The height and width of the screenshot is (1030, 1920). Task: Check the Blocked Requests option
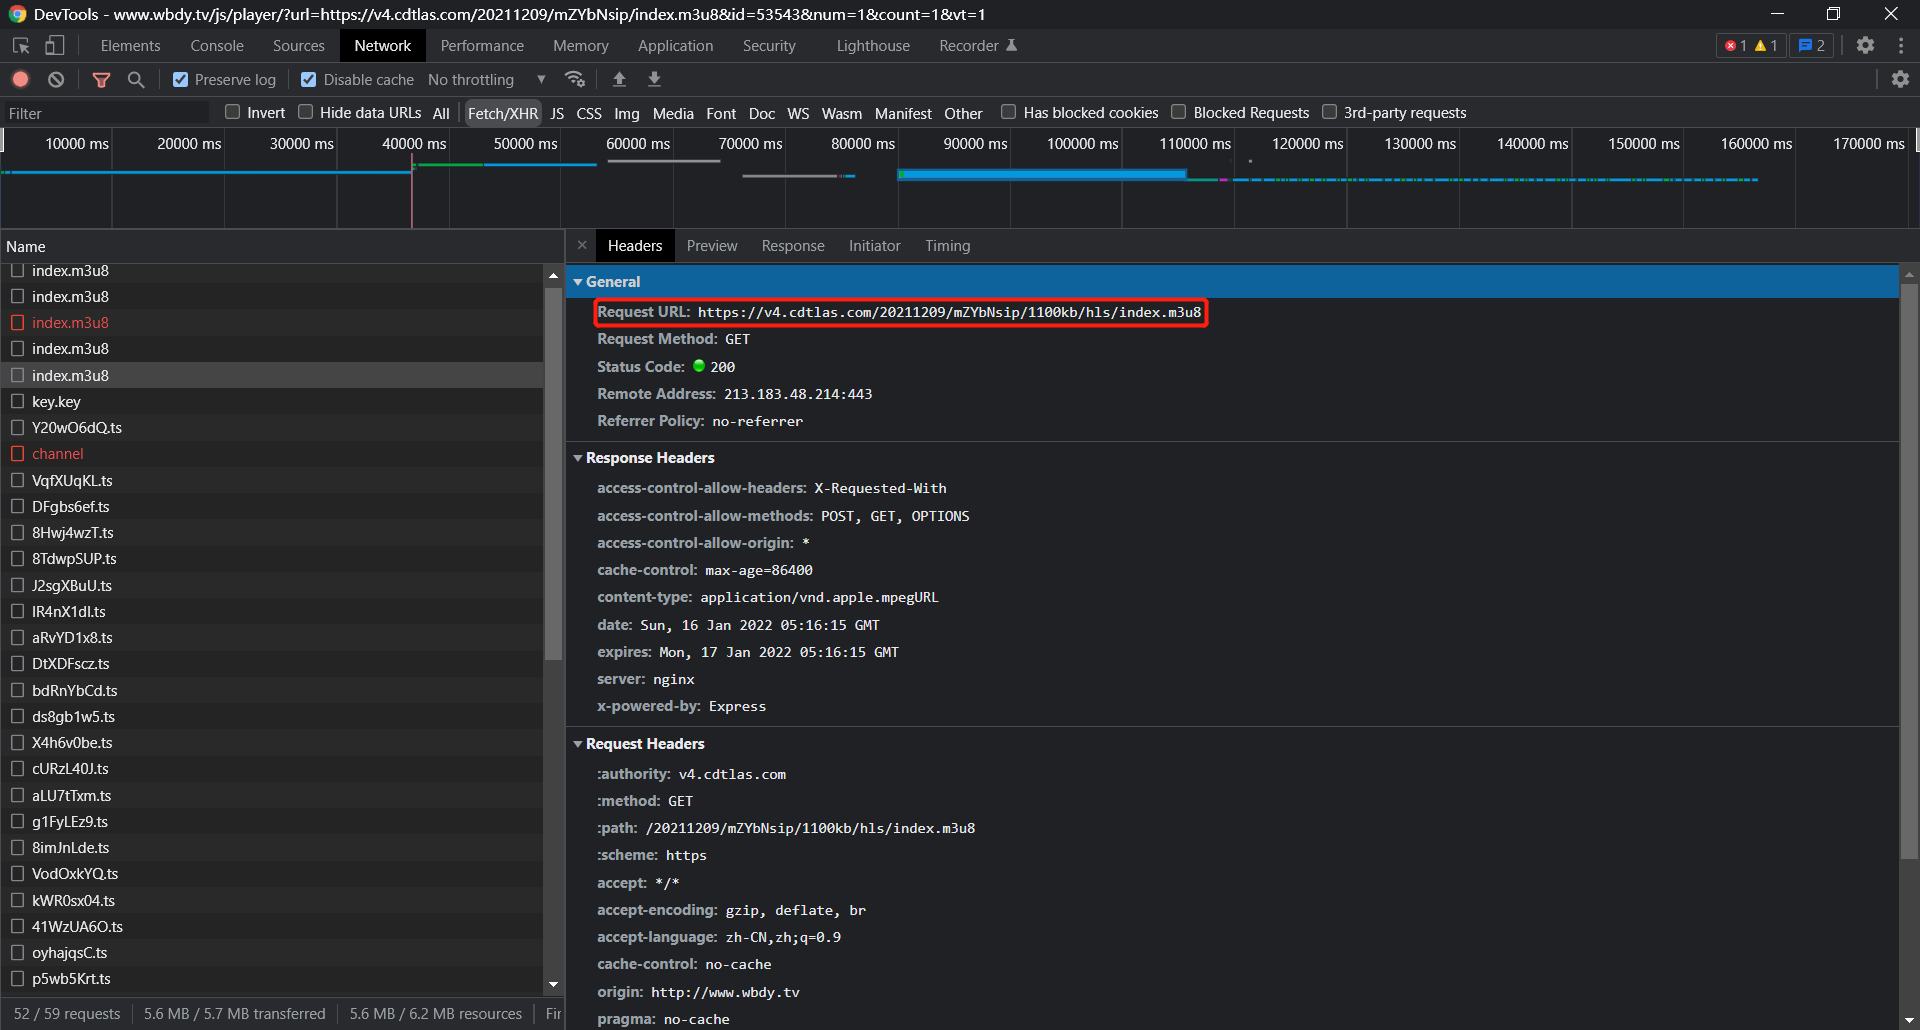point(1179,112)
